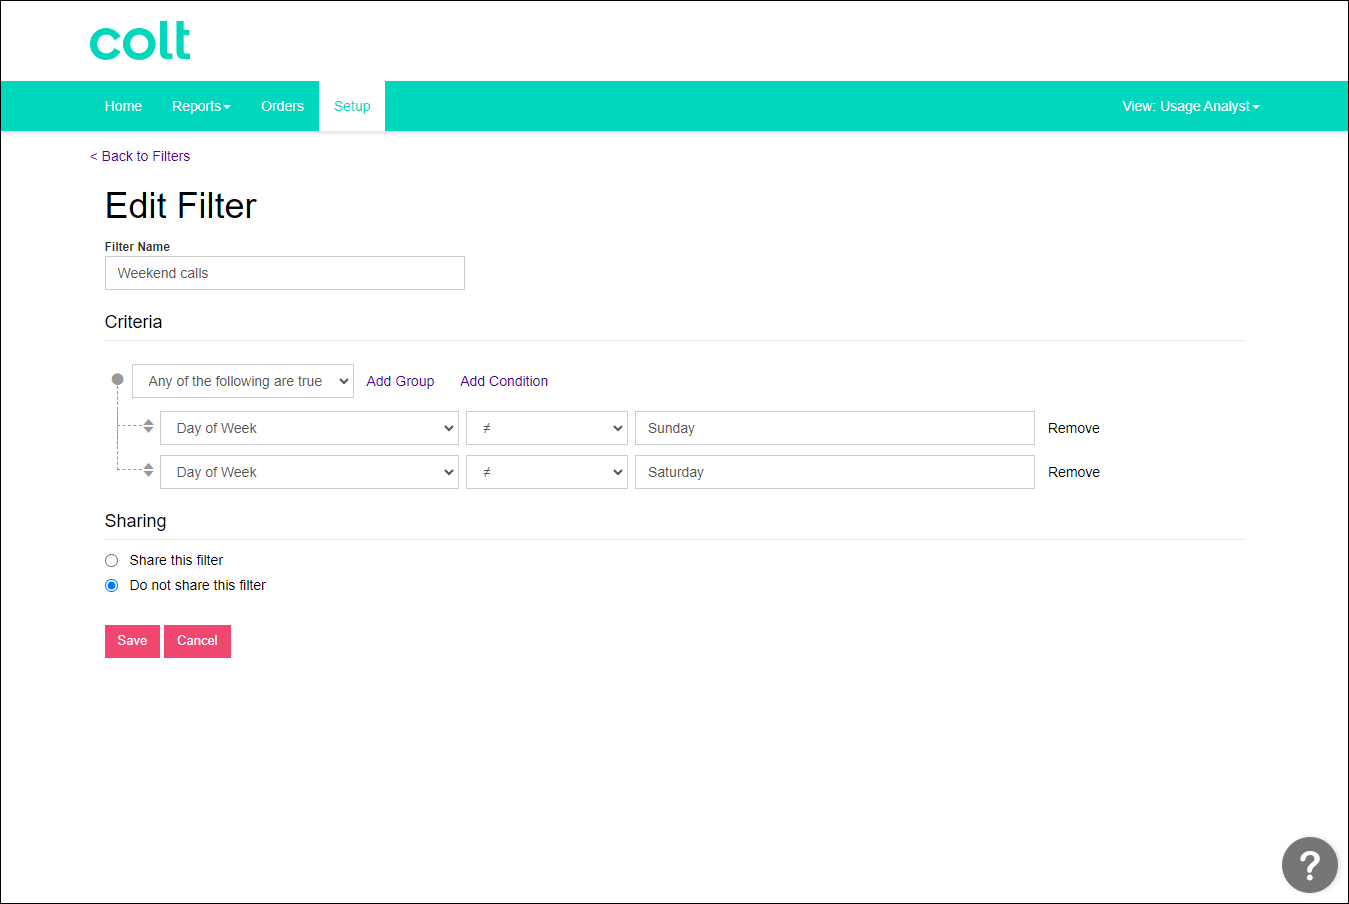1349x904 pixels.
Task: Click the Back to Filters link
Action: tap(140, 156)
